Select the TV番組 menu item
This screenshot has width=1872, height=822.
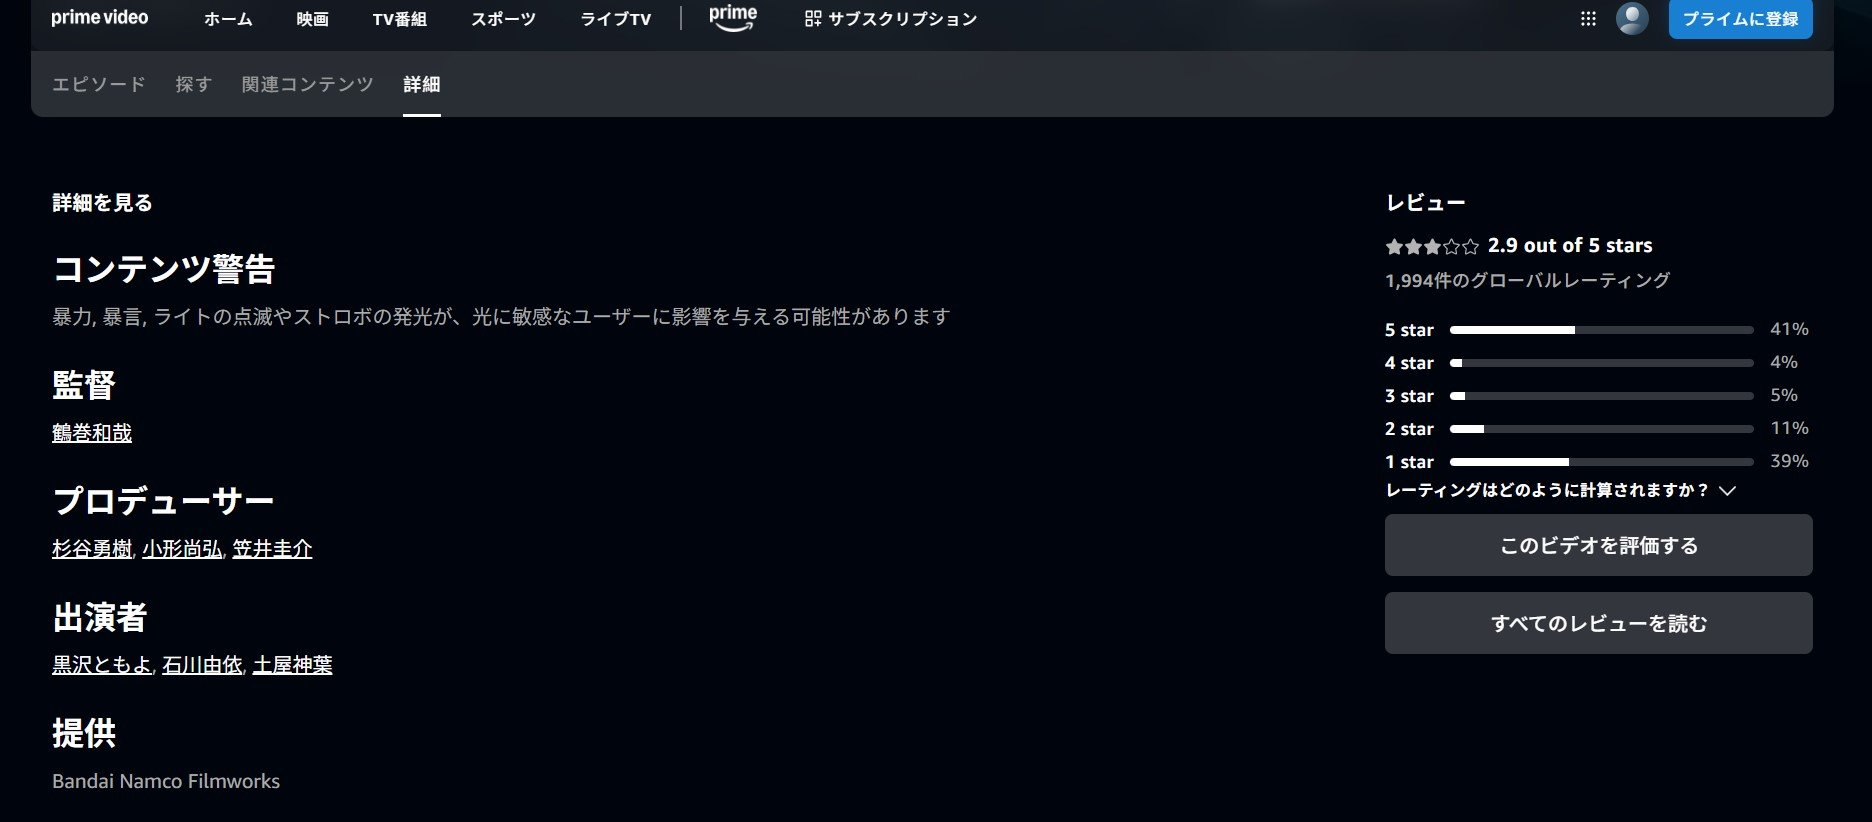[400, 19]
